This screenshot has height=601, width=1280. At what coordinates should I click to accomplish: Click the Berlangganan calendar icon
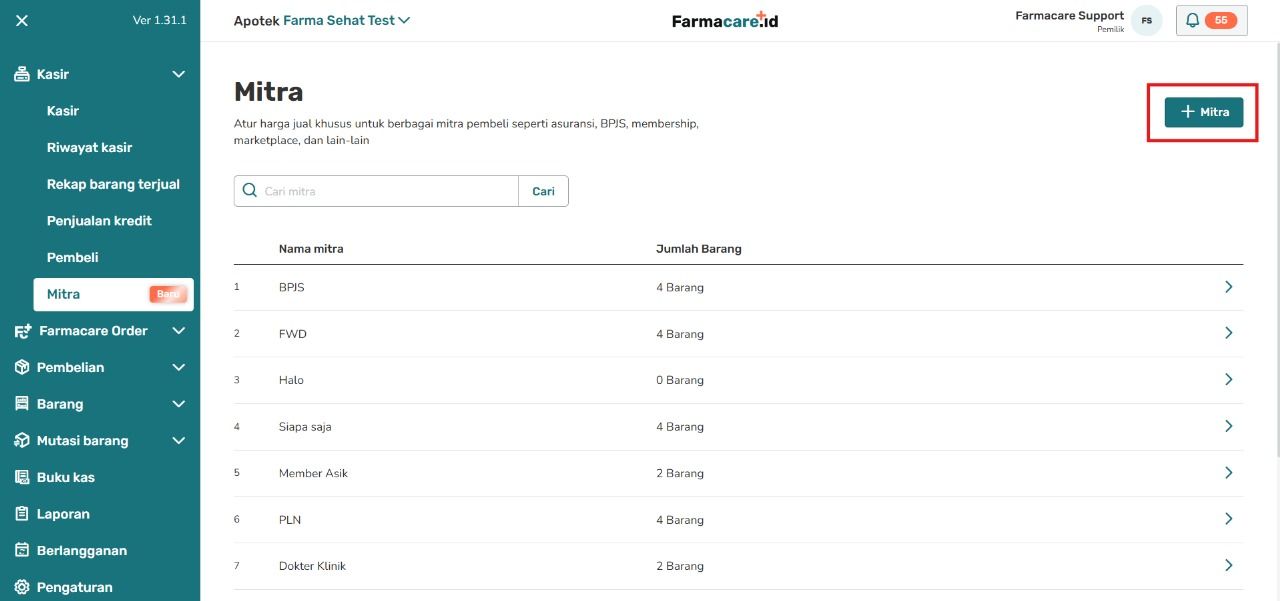(22, 550)
